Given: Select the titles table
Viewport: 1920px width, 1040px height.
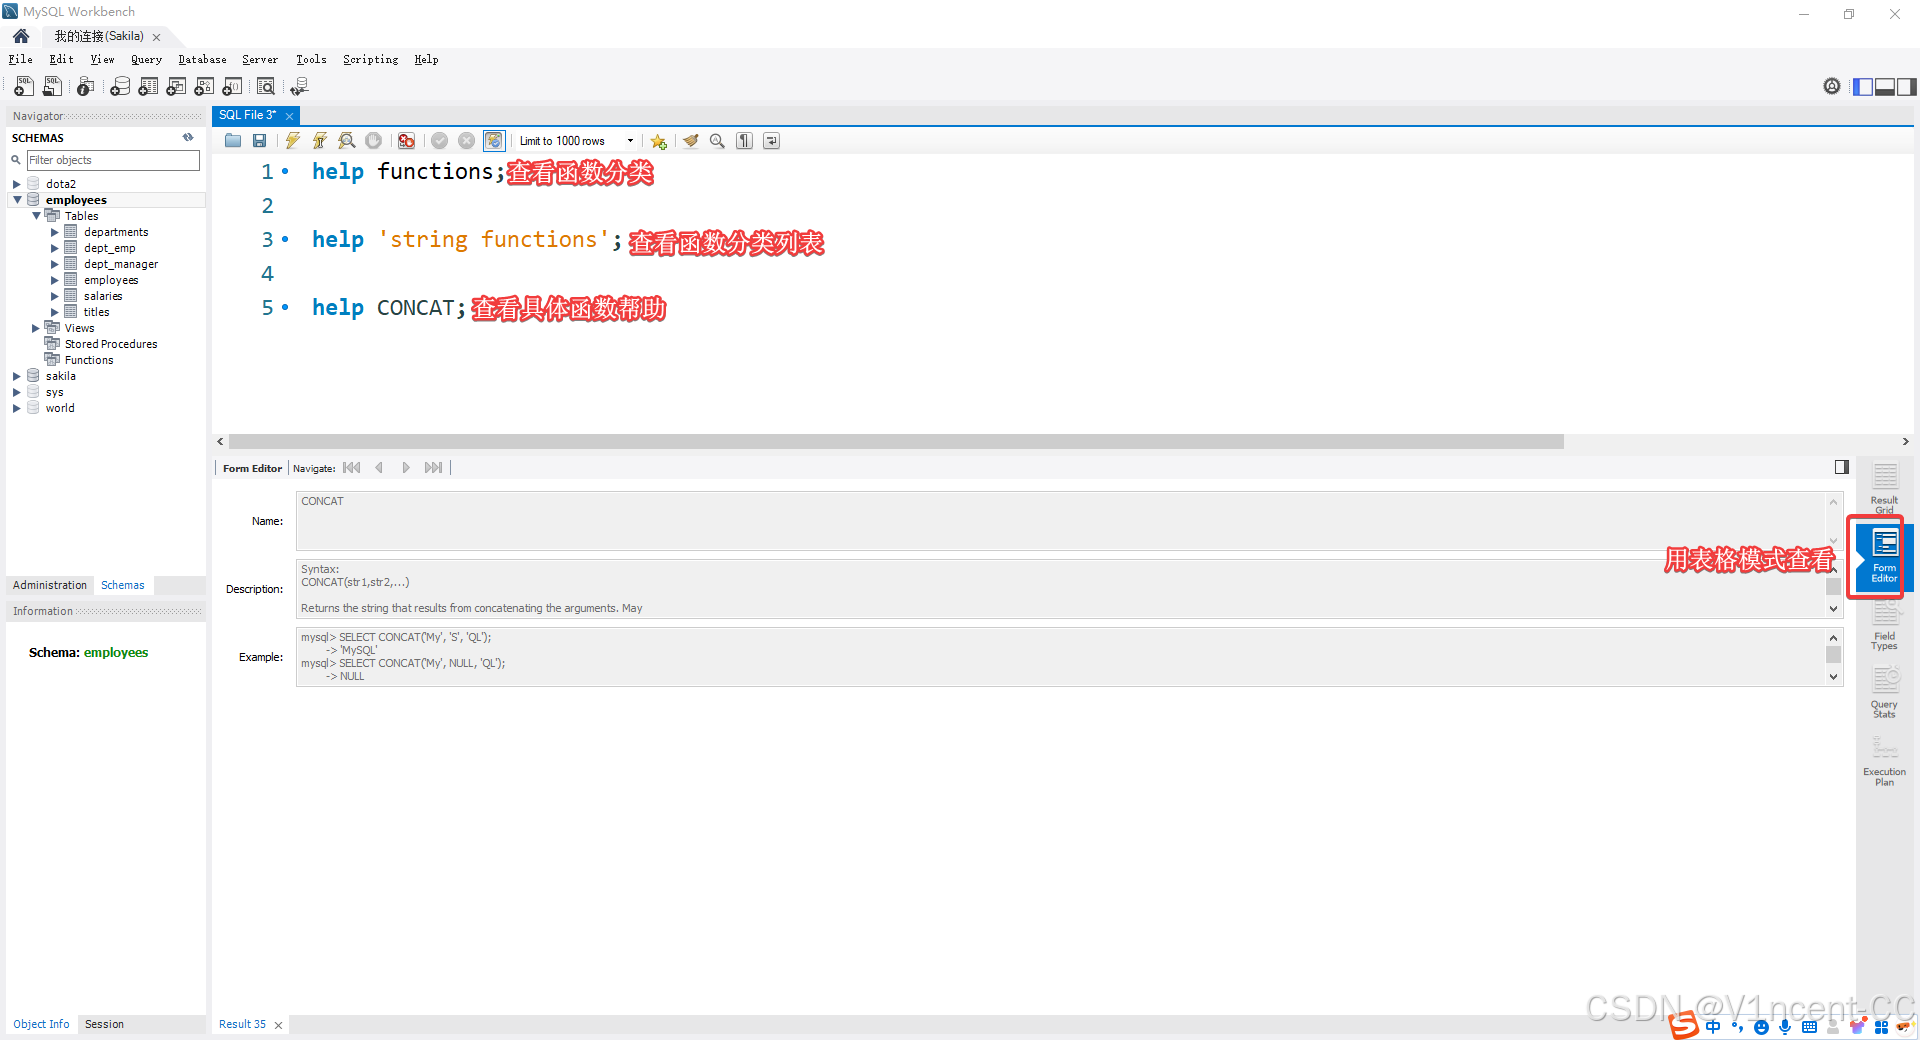Looking at the screenshot, I should click(x=97, y=312).
